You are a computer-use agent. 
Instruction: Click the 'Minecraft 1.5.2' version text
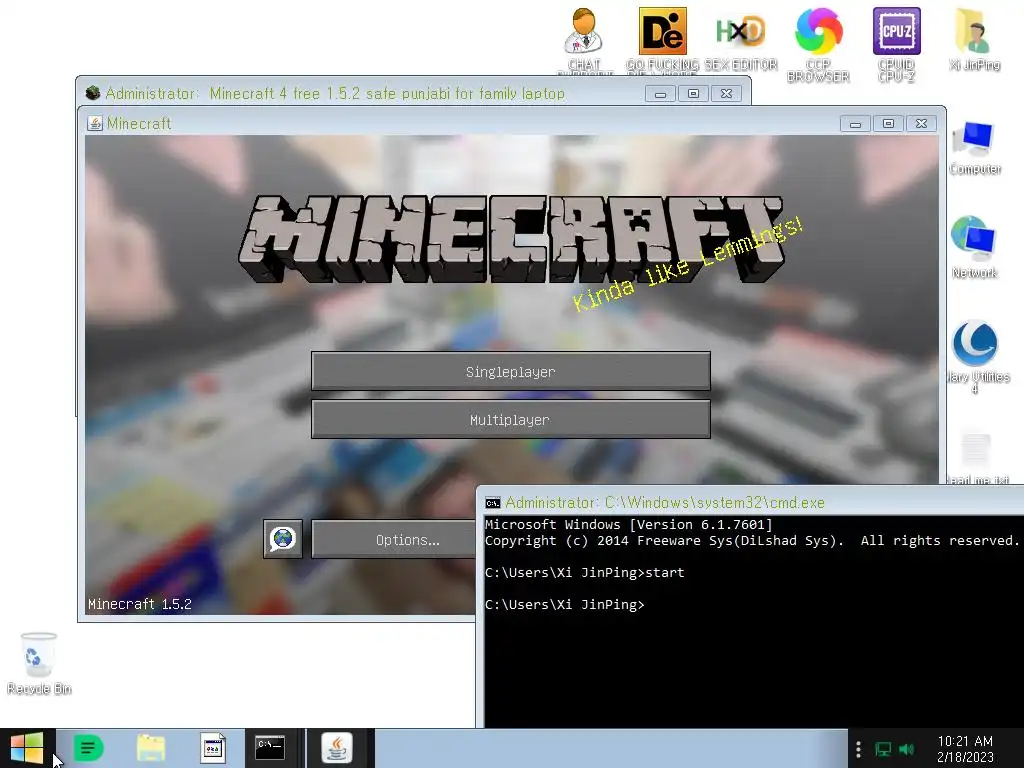pos(140,604)
